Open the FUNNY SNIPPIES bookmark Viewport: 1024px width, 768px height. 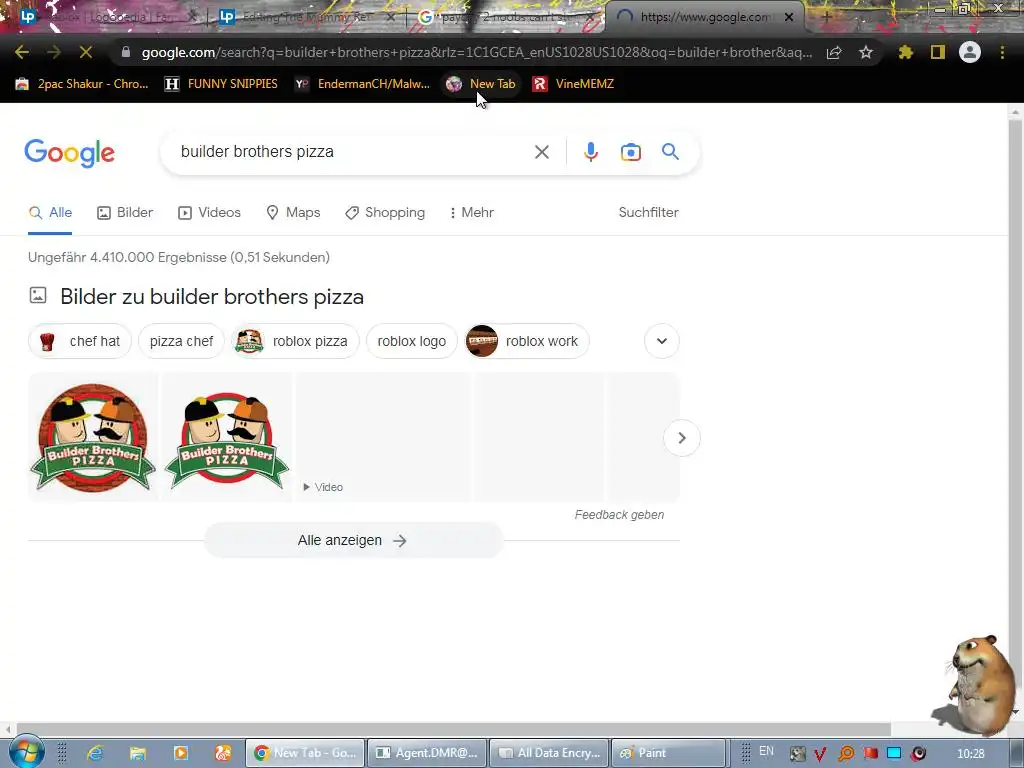[221, 84]
